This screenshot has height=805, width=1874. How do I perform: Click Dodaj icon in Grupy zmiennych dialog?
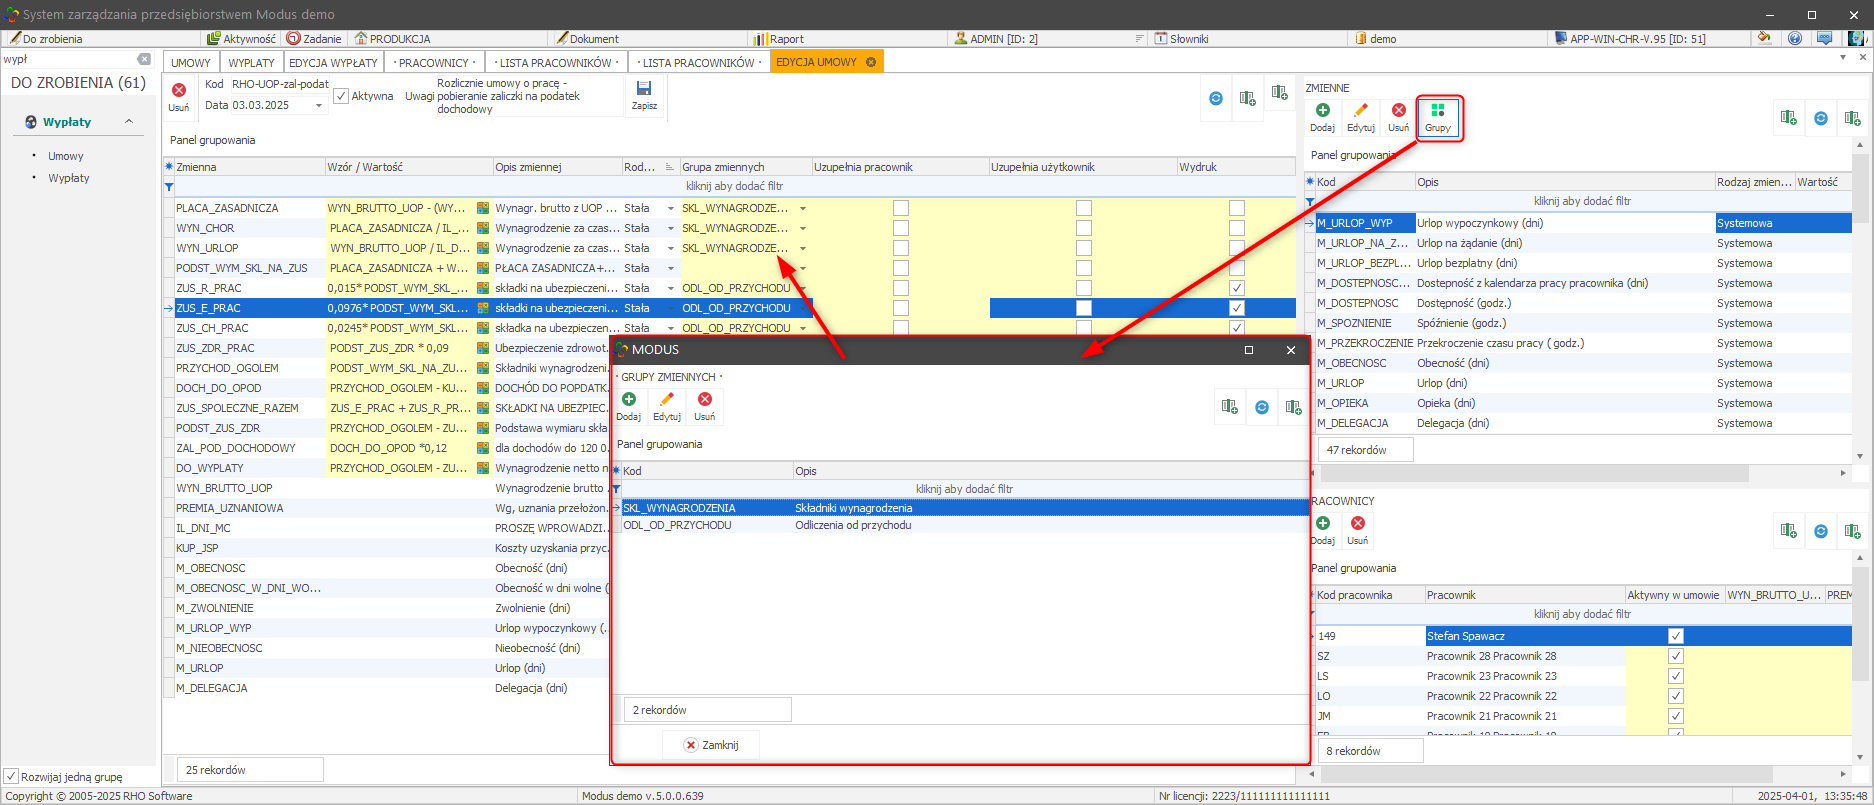pyautogui.click(x=629, y=405)
